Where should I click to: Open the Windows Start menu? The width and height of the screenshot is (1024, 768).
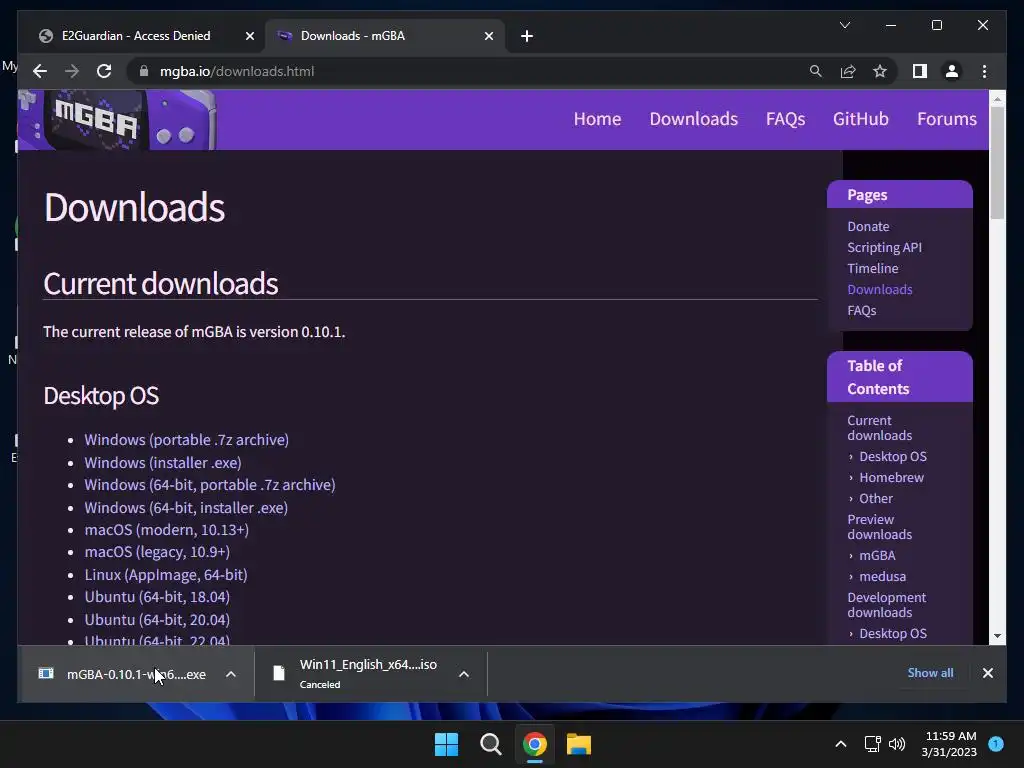tap(447, 744)
